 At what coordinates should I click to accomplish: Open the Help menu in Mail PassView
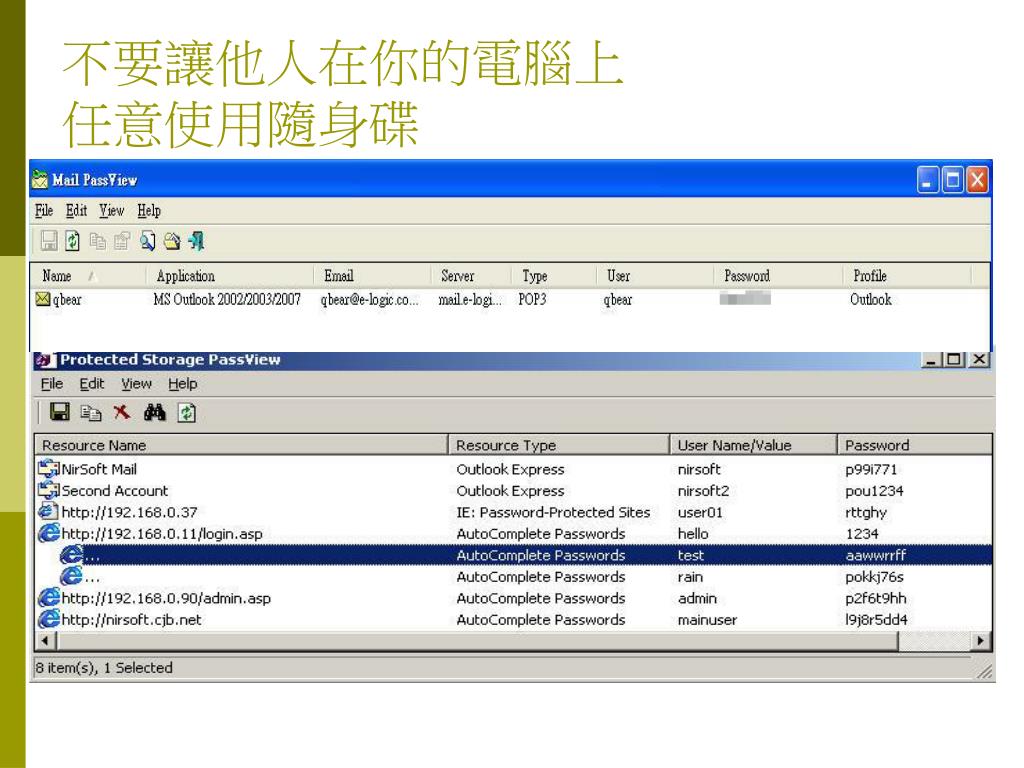pyautogui.click(x=149, y=210)
